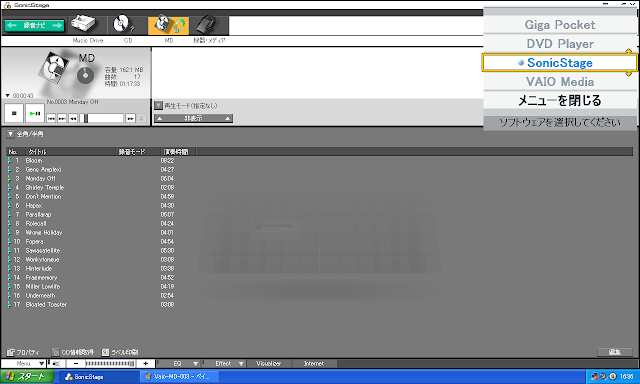The height and width of the screenshot is (384, 640).
Task: Skip to the next track
Action: (62, 118)
